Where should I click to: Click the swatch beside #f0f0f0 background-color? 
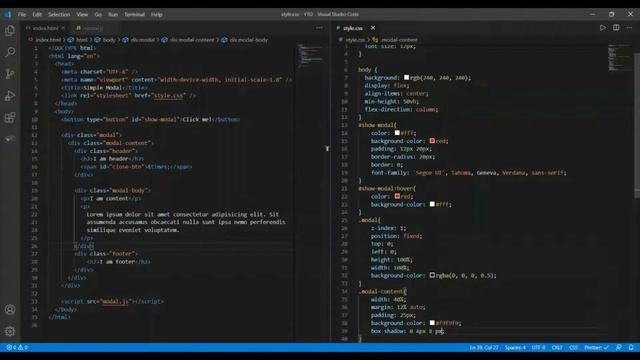click(432, 322)
